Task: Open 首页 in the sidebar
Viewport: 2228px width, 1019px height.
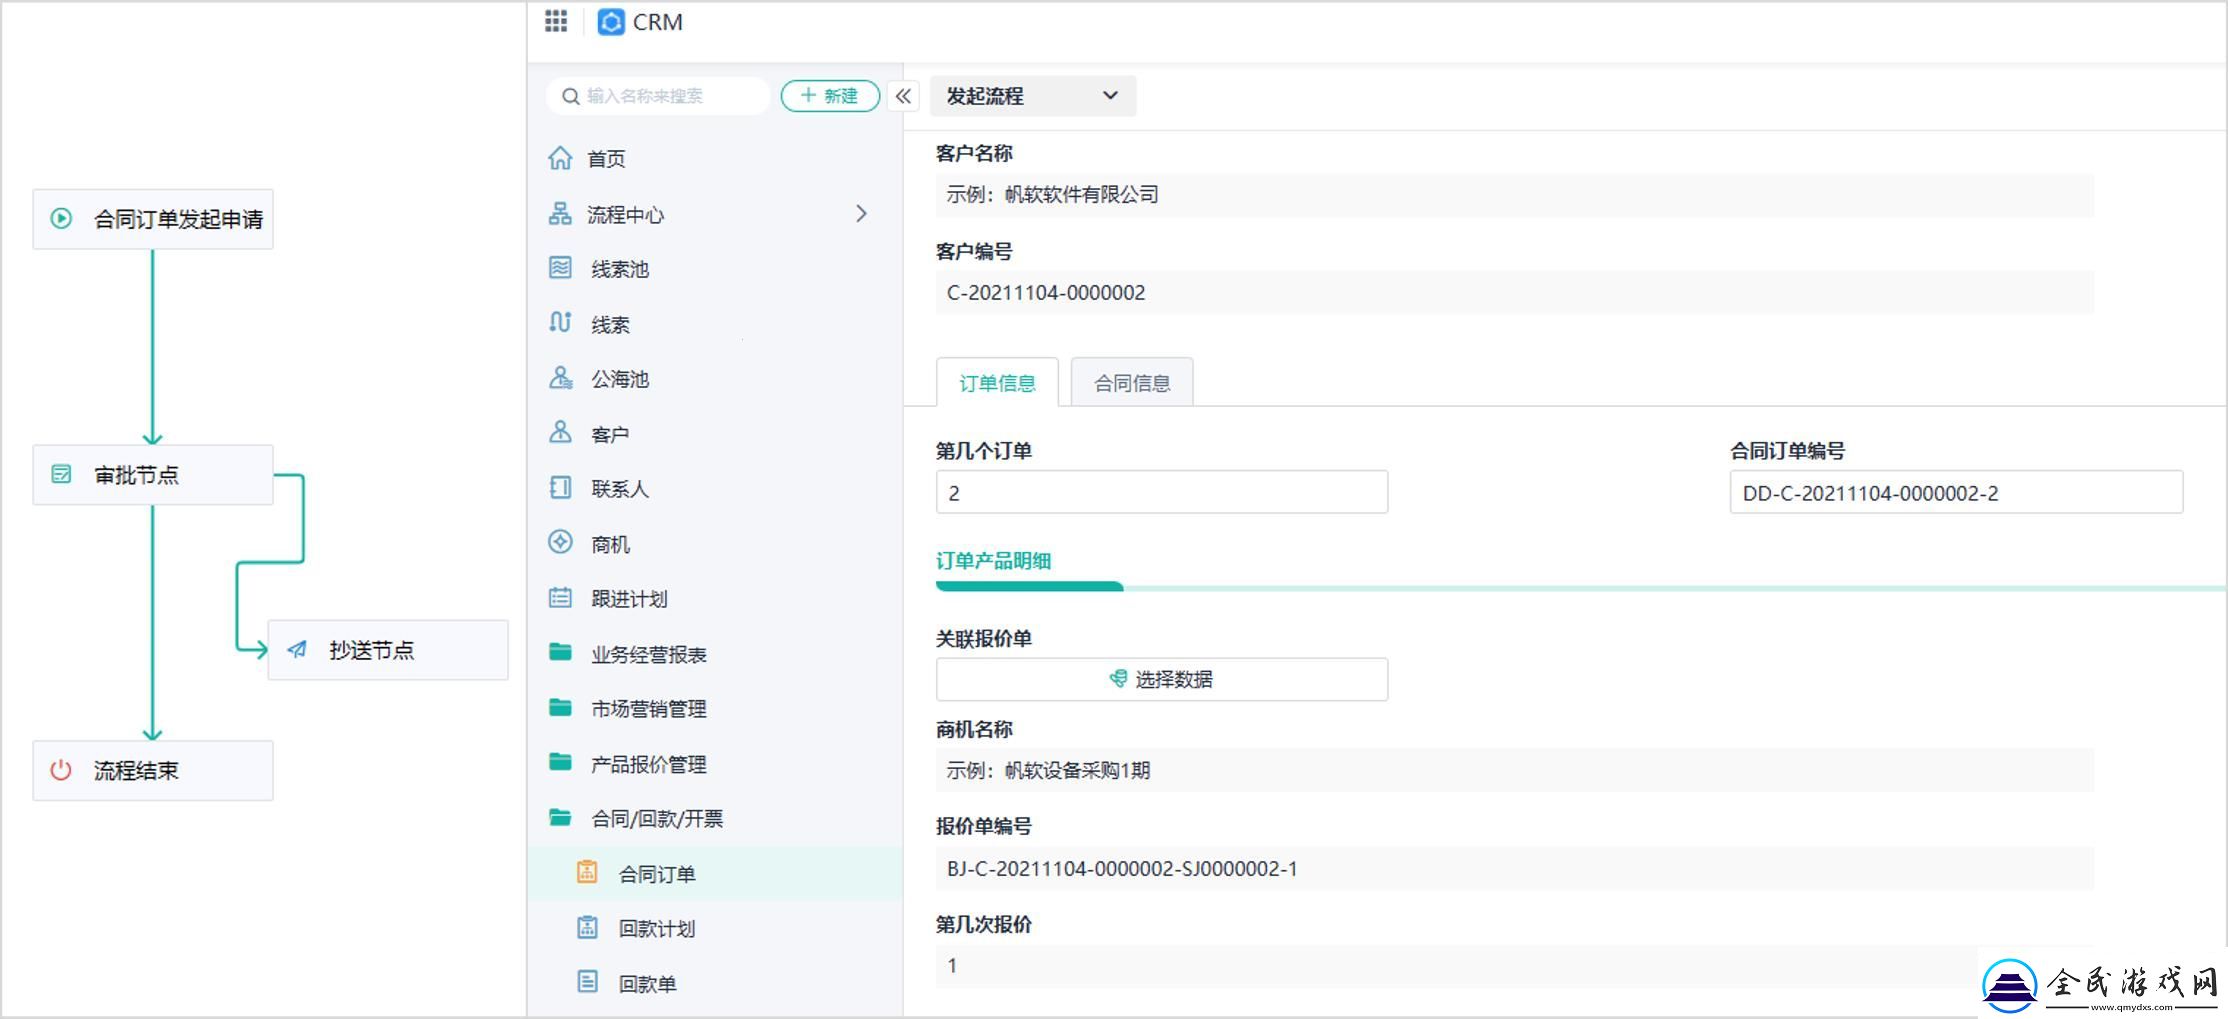Action: point(715,158)
